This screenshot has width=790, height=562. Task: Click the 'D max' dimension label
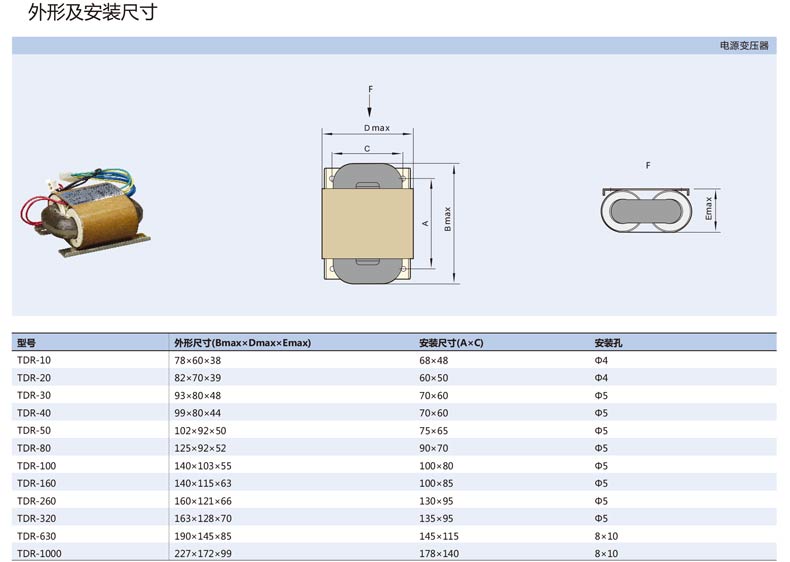pyautogui.click(x=376, y=128)
